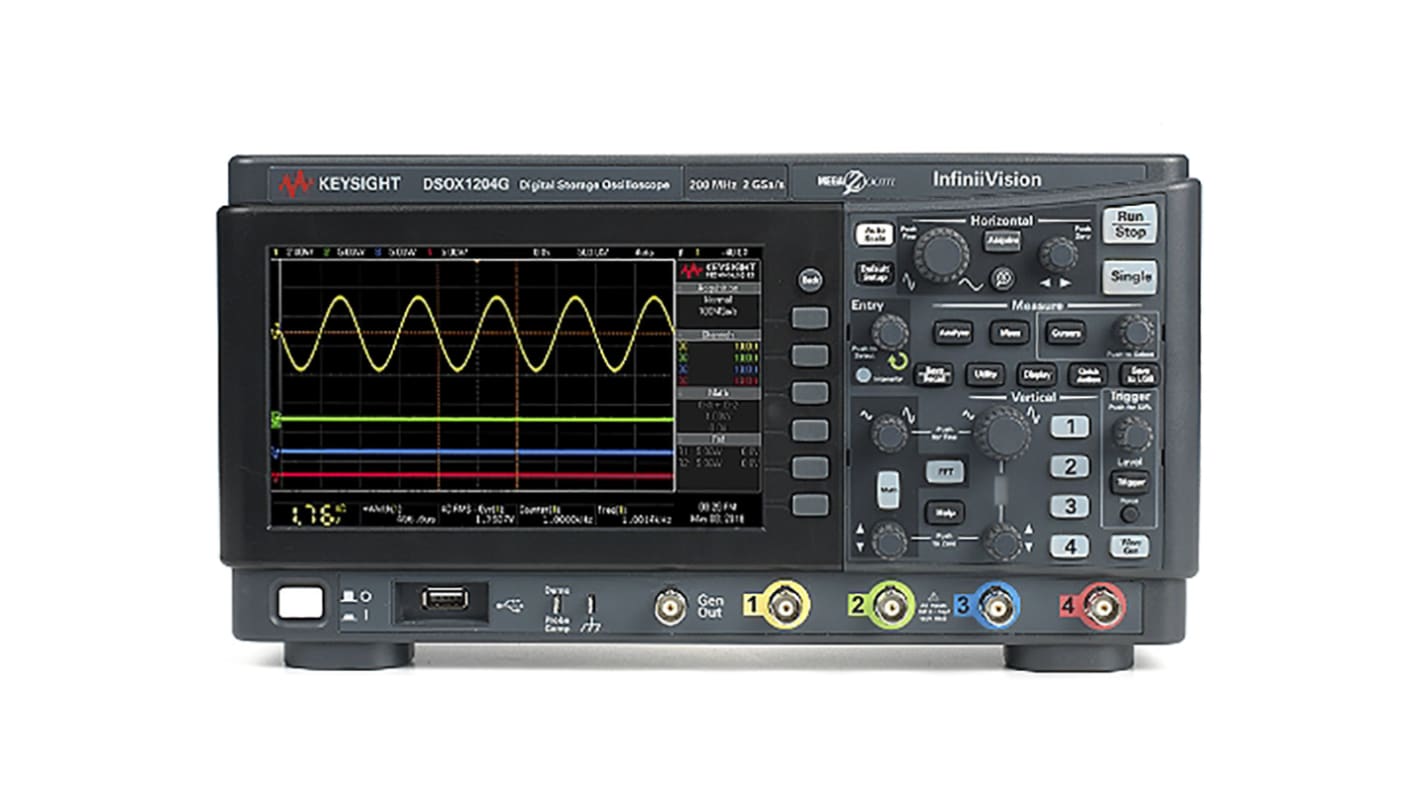Screen dimensions: 1420x798
Task: Push the Default Setup button
Action: 873,272
